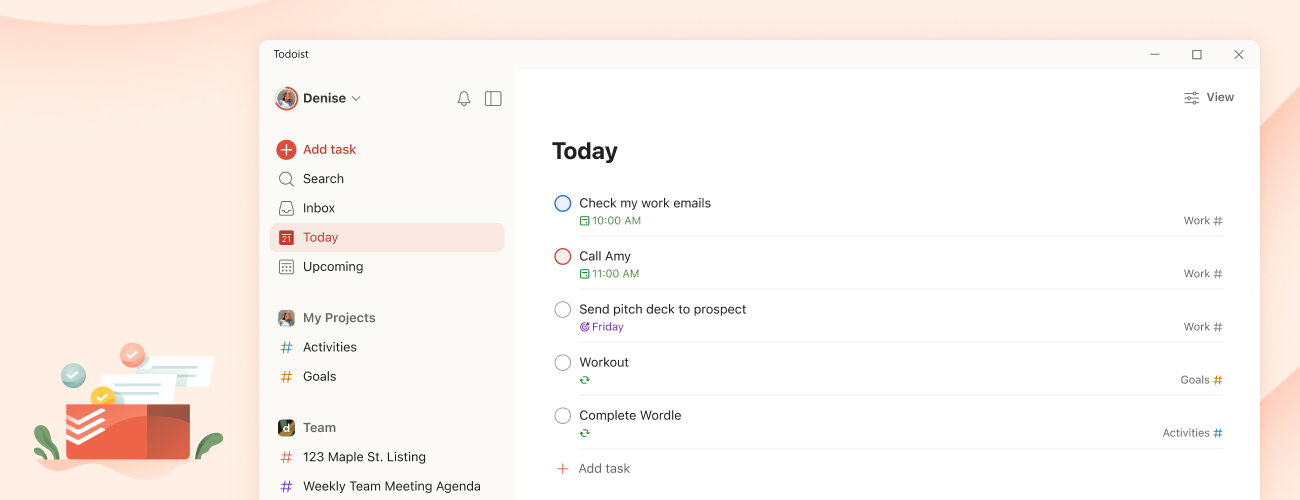The width and height of the screenshot is (1300, 500).
Task: Check off the 'Call Amy' task
Action: [563, 257]
